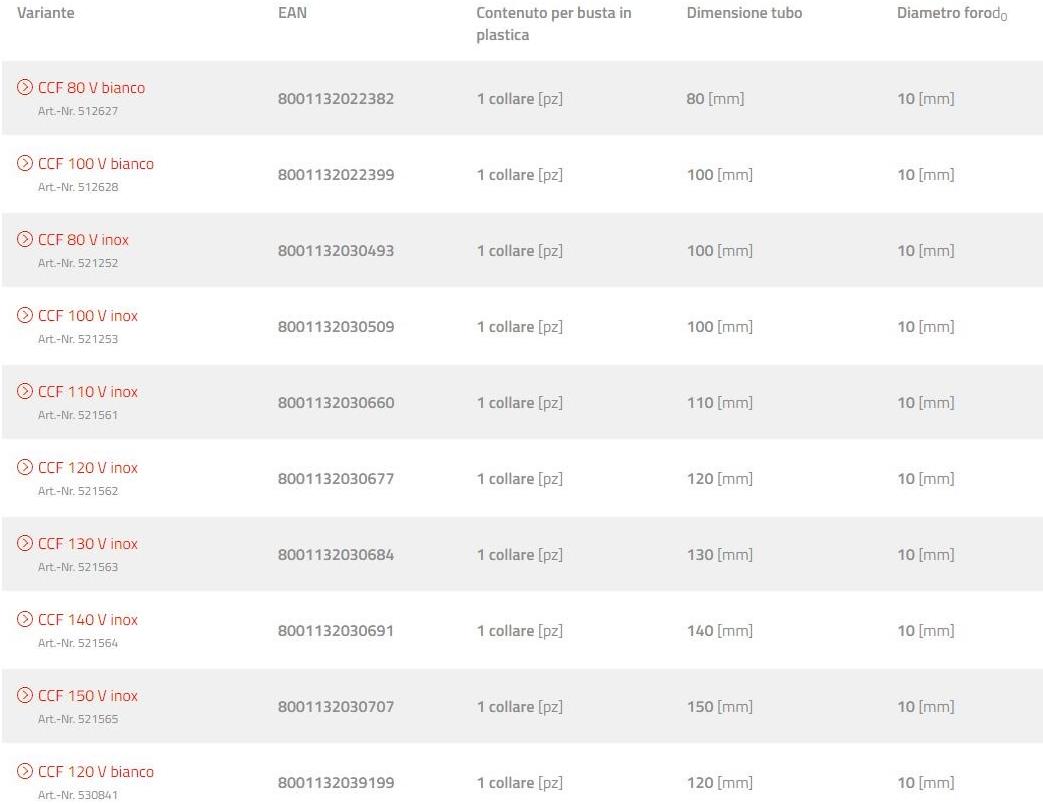Image resolution: width=1043 pixels, height=804 pixels.
Task: Click the circled arrow icon next to CCF 120 V inox
Action: pyautogui.click(x=25, y=468)
